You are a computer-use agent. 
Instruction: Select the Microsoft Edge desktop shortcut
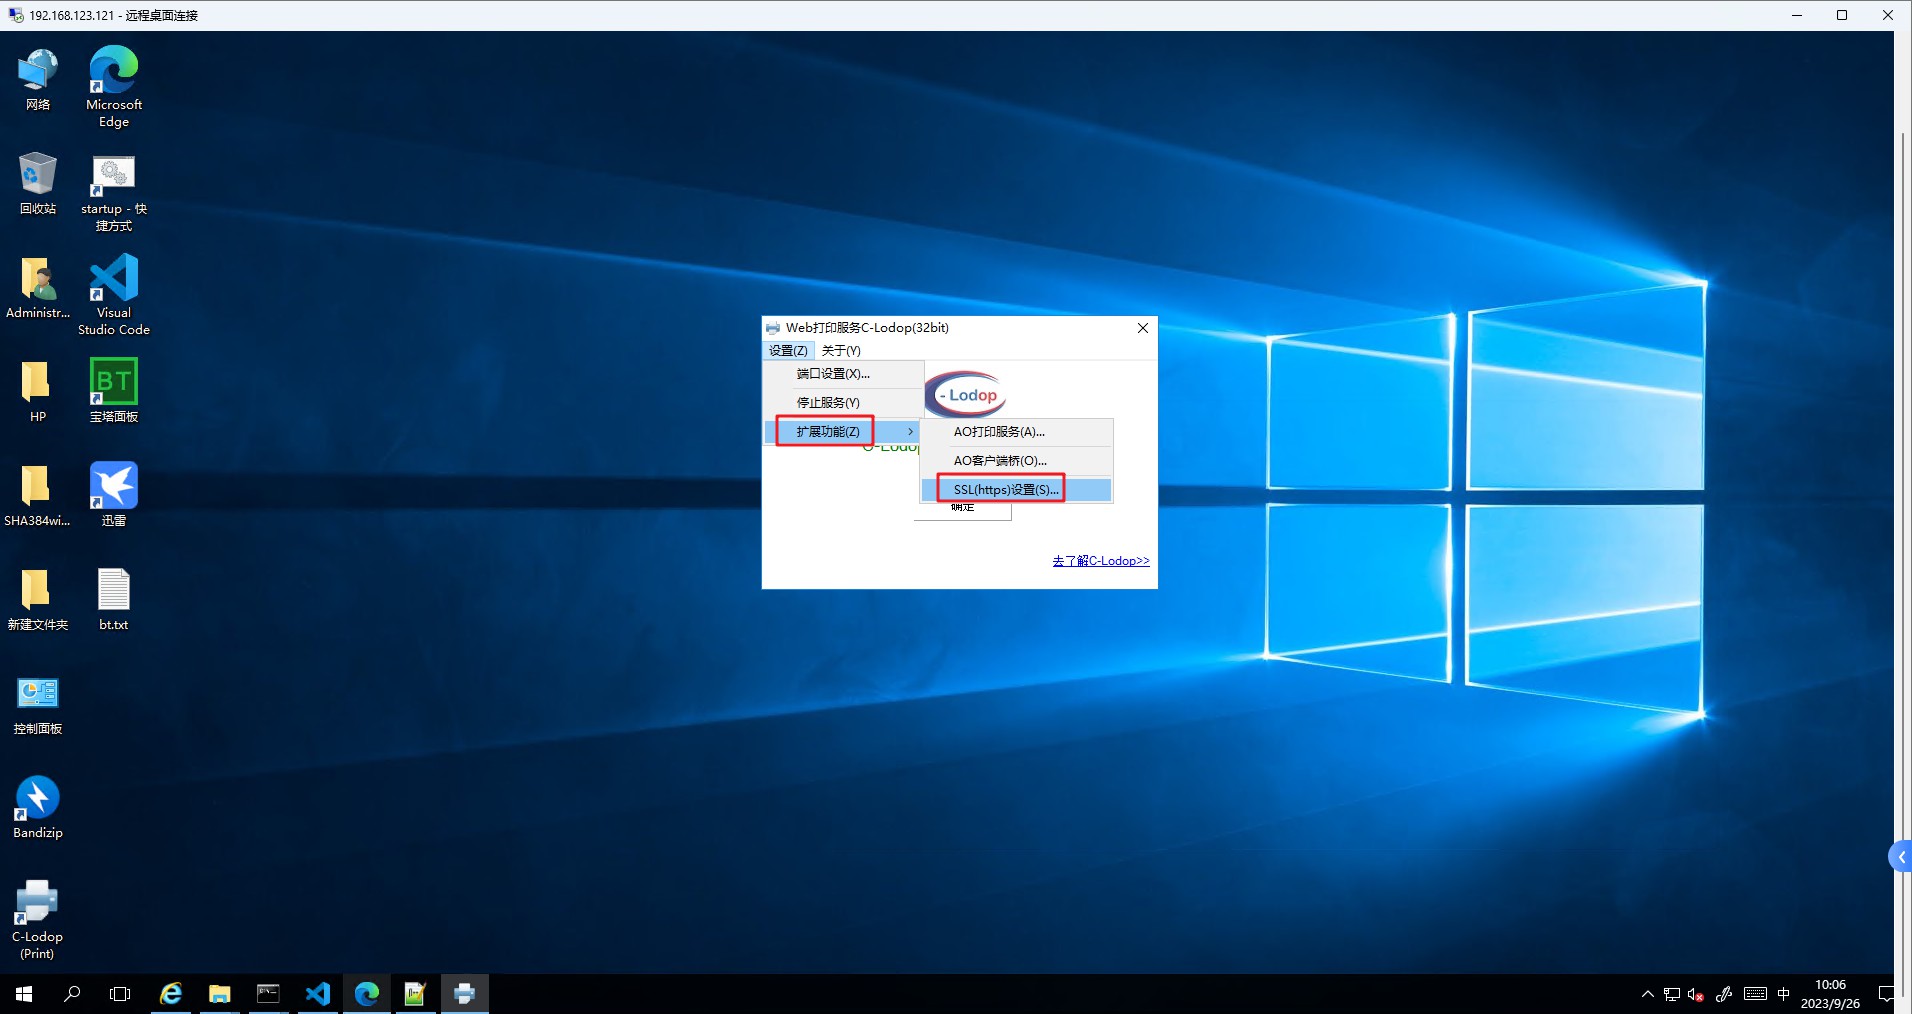[x=114, y=87]
